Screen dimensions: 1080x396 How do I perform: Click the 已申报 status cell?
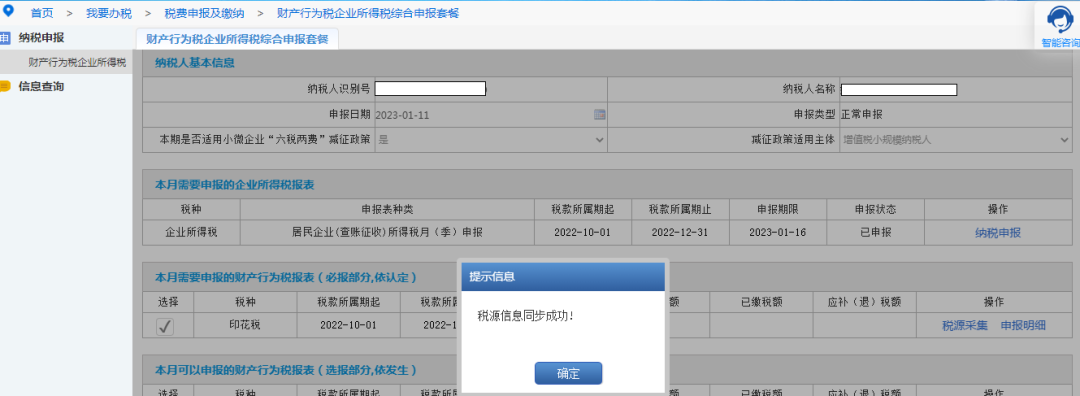pyautogui.click(x=875, y=232)
